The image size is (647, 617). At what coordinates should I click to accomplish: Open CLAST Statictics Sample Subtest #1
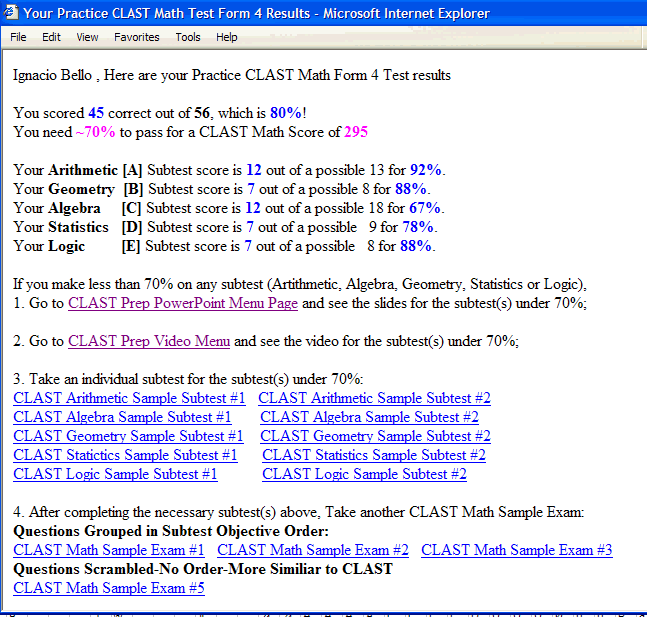click(125, 455)
